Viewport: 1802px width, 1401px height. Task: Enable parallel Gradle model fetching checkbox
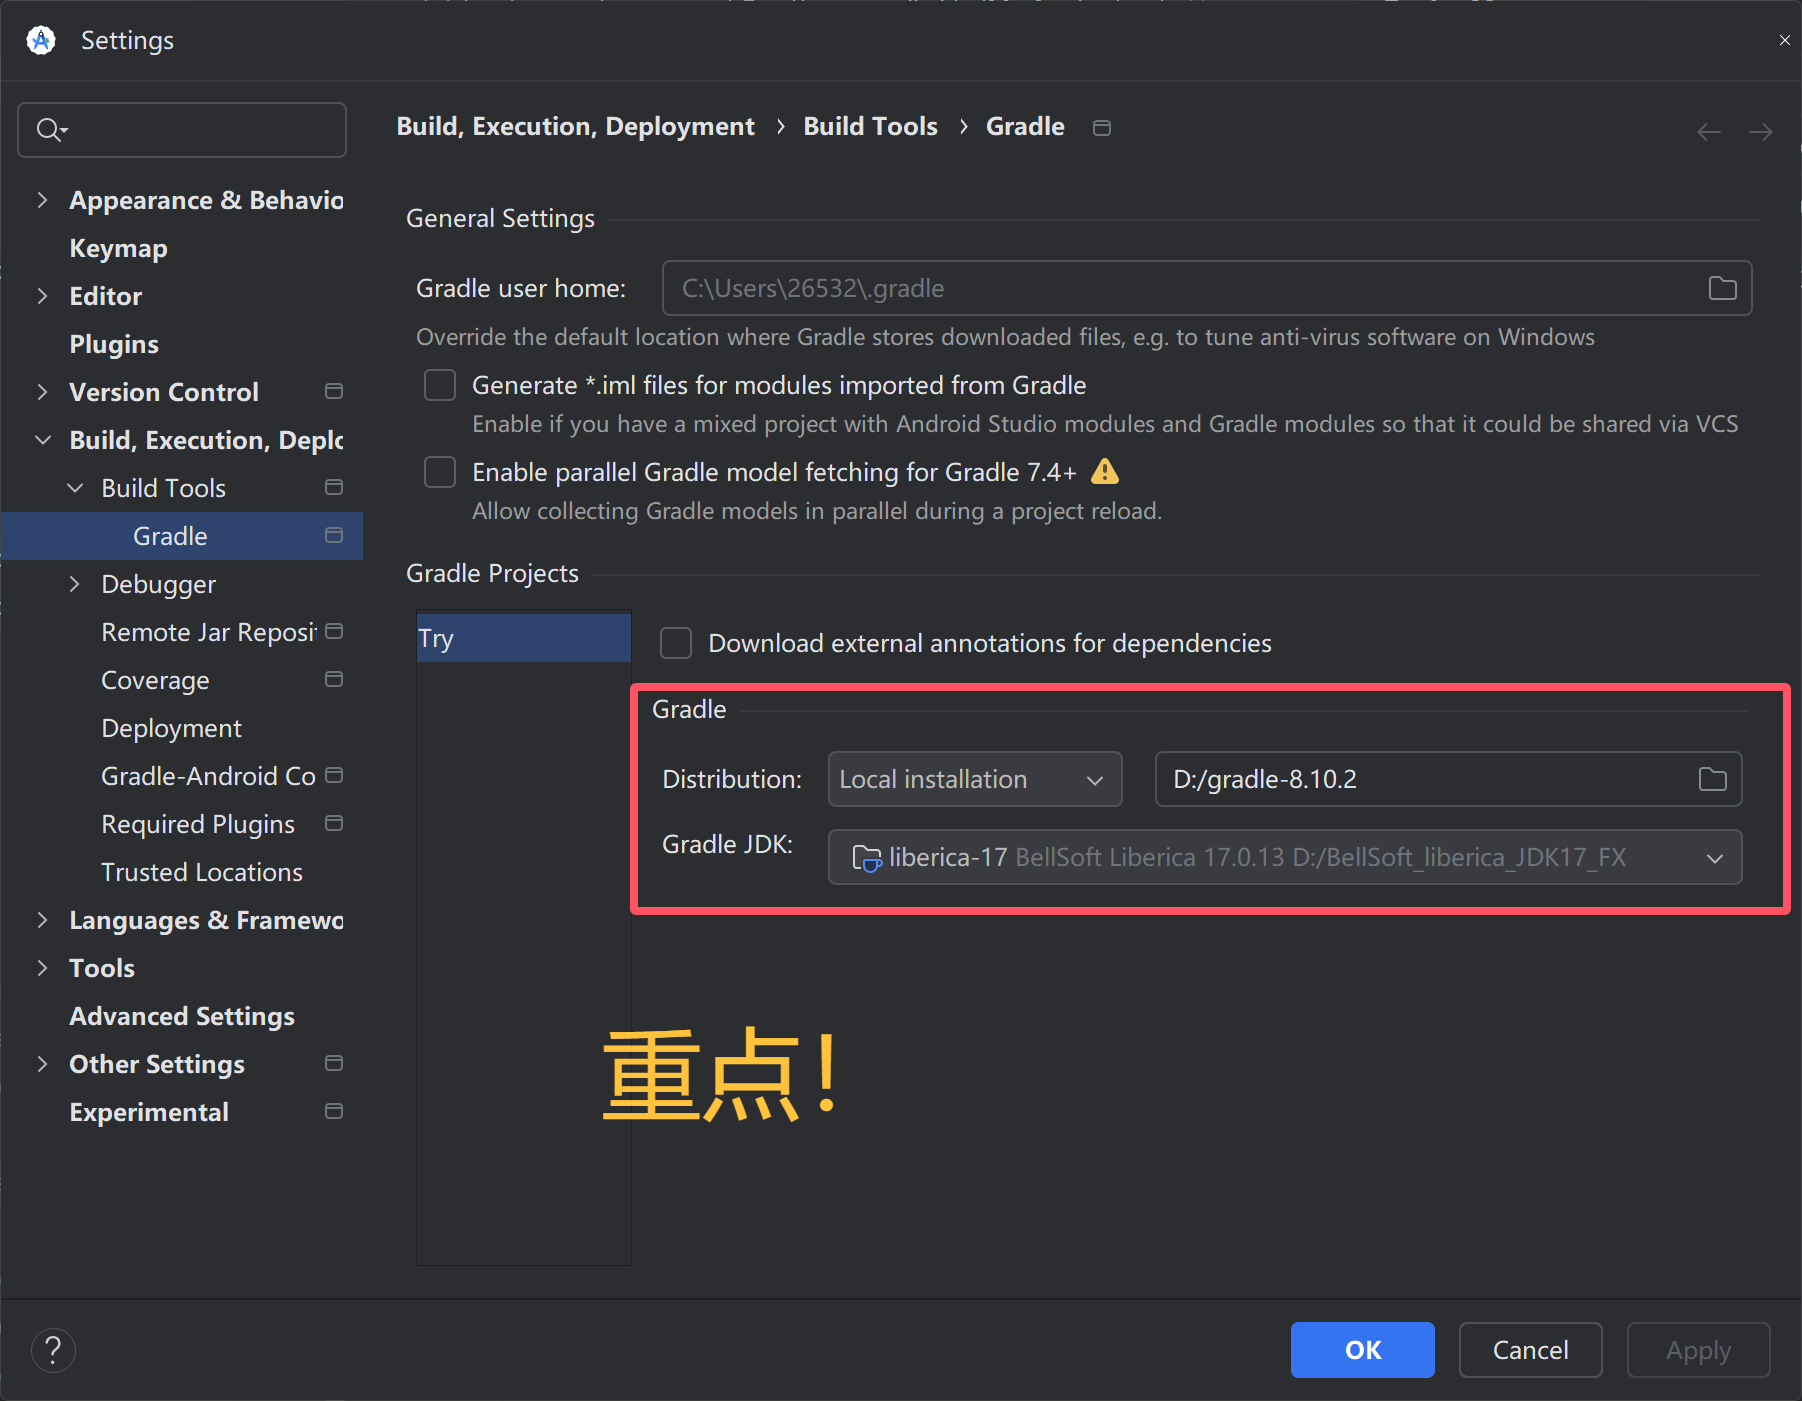coord(440,472)
